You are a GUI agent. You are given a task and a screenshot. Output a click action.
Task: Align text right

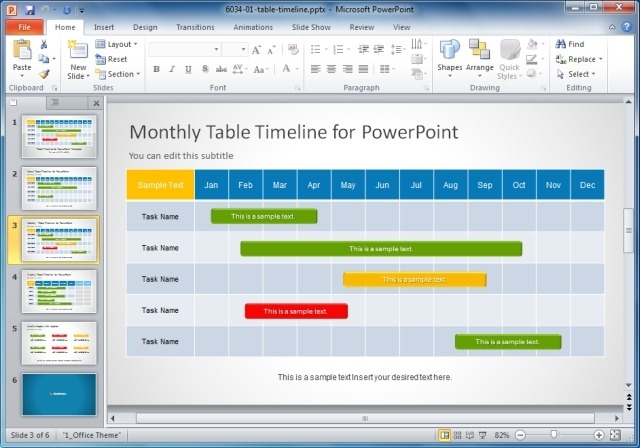click(347, 69)
